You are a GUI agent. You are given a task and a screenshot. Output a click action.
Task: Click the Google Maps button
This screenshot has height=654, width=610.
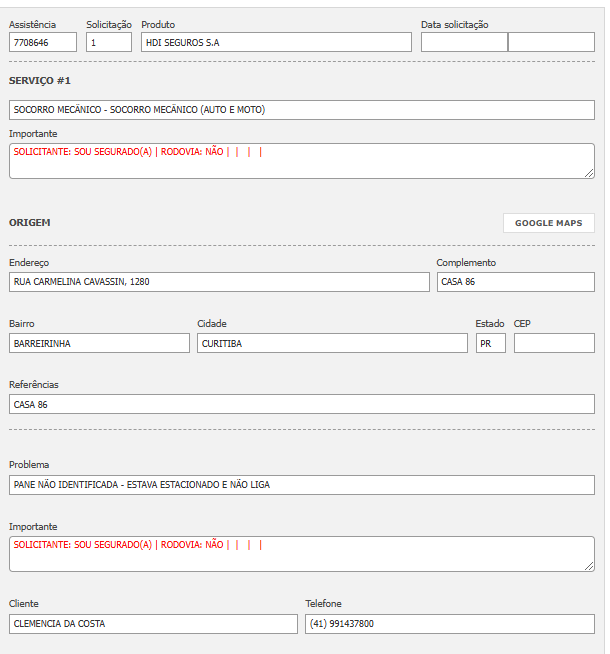(548, 223)
